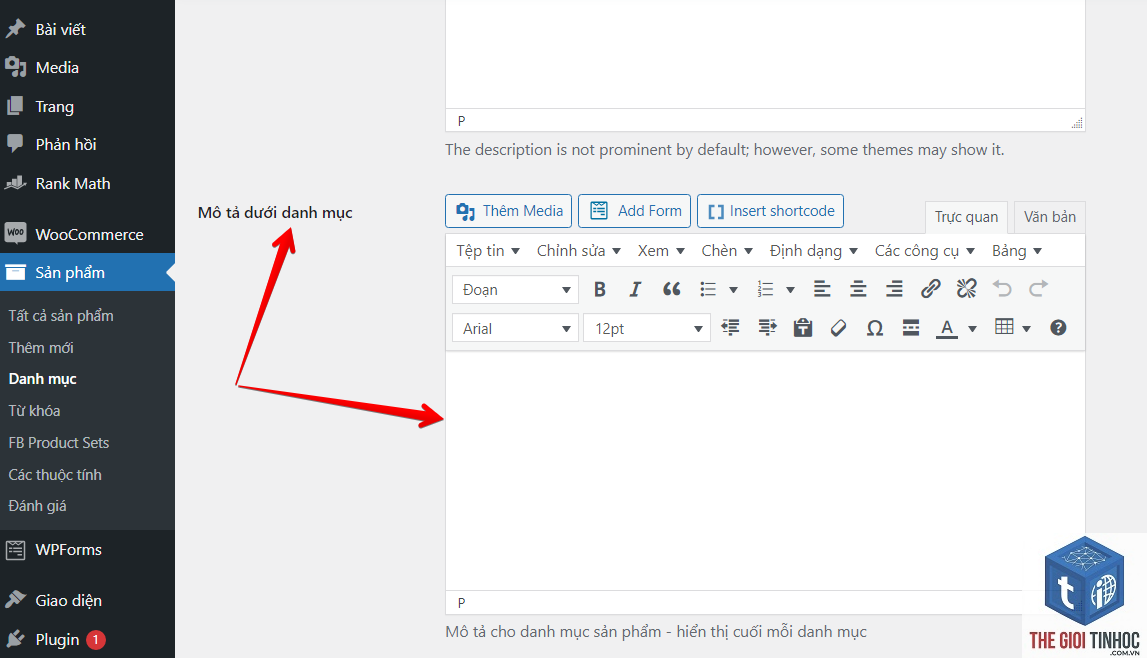Apply text color with A icon

(x=947, y=328)
